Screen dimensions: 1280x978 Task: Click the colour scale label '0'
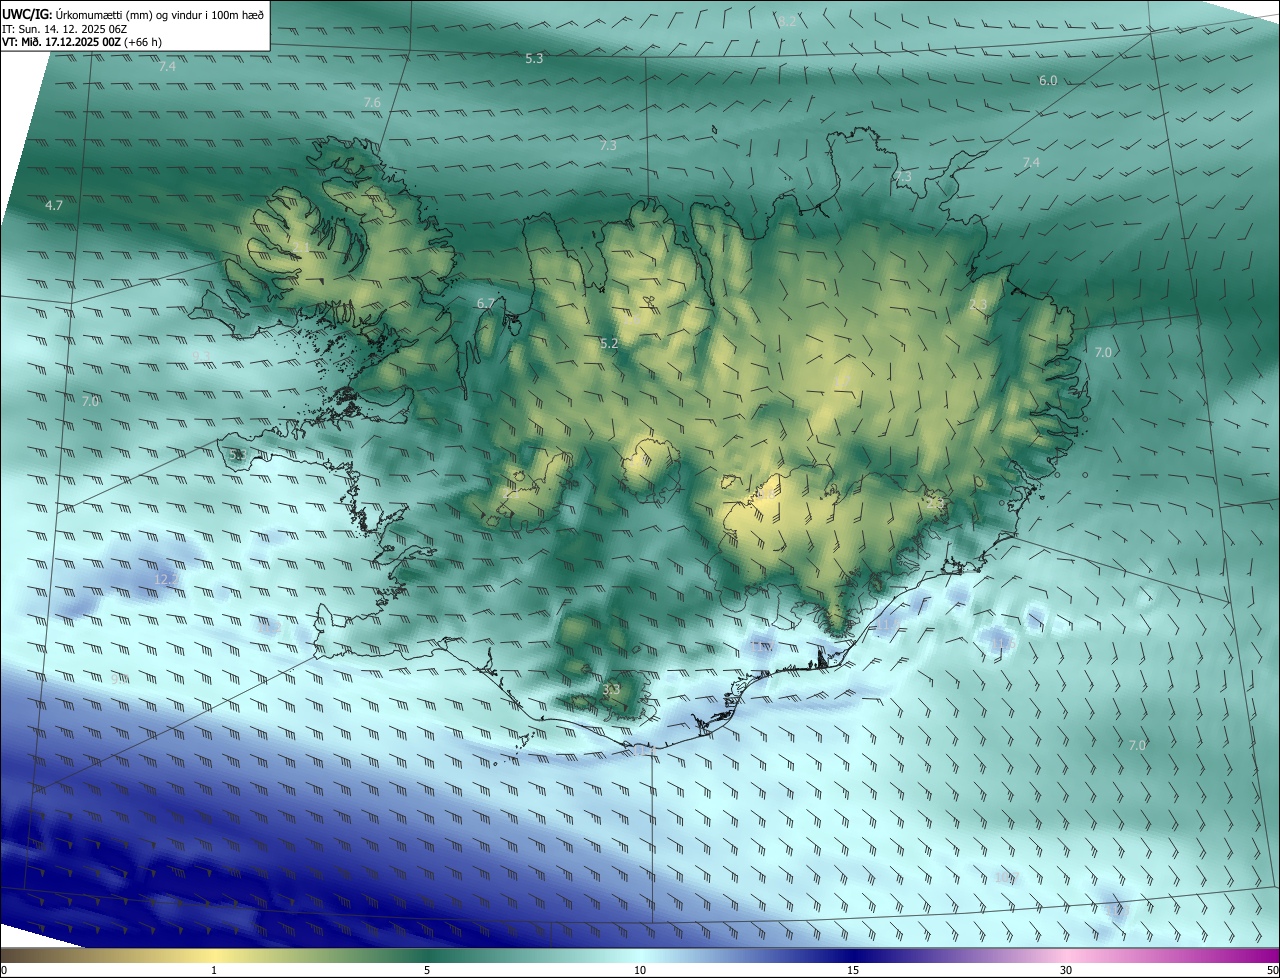[3, 971]
